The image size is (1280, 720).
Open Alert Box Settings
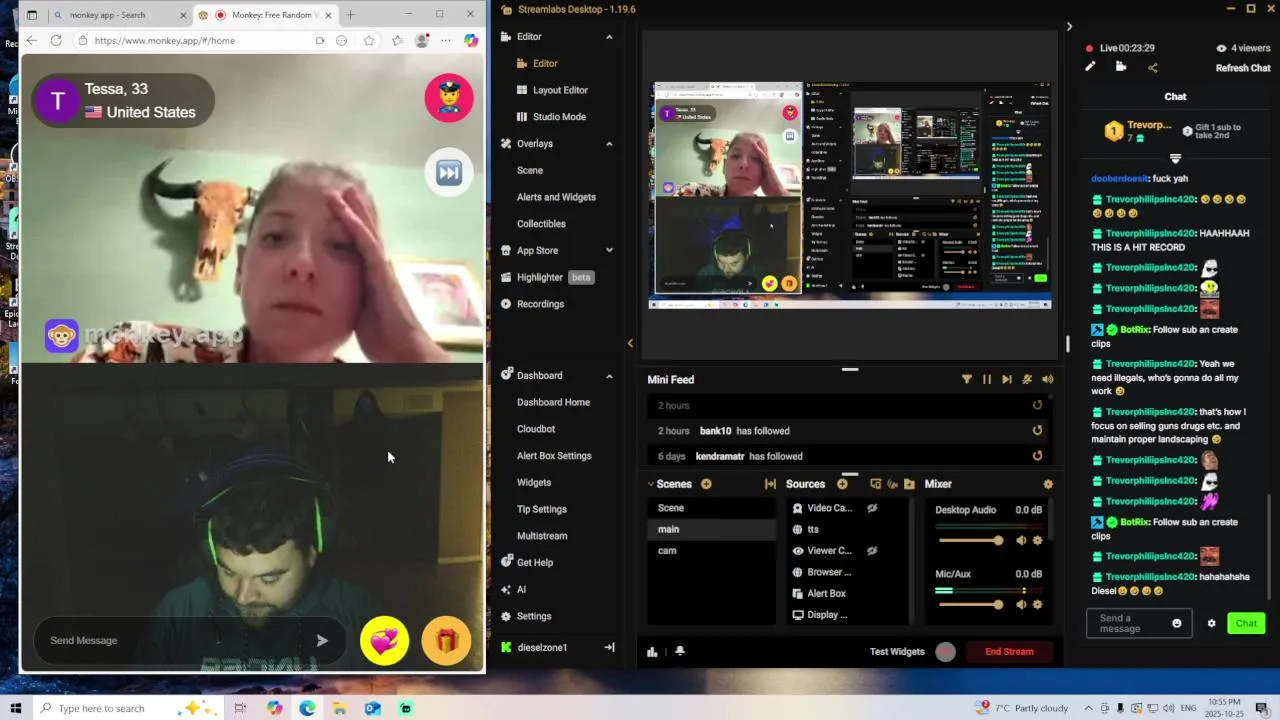[x=554, y=456]
